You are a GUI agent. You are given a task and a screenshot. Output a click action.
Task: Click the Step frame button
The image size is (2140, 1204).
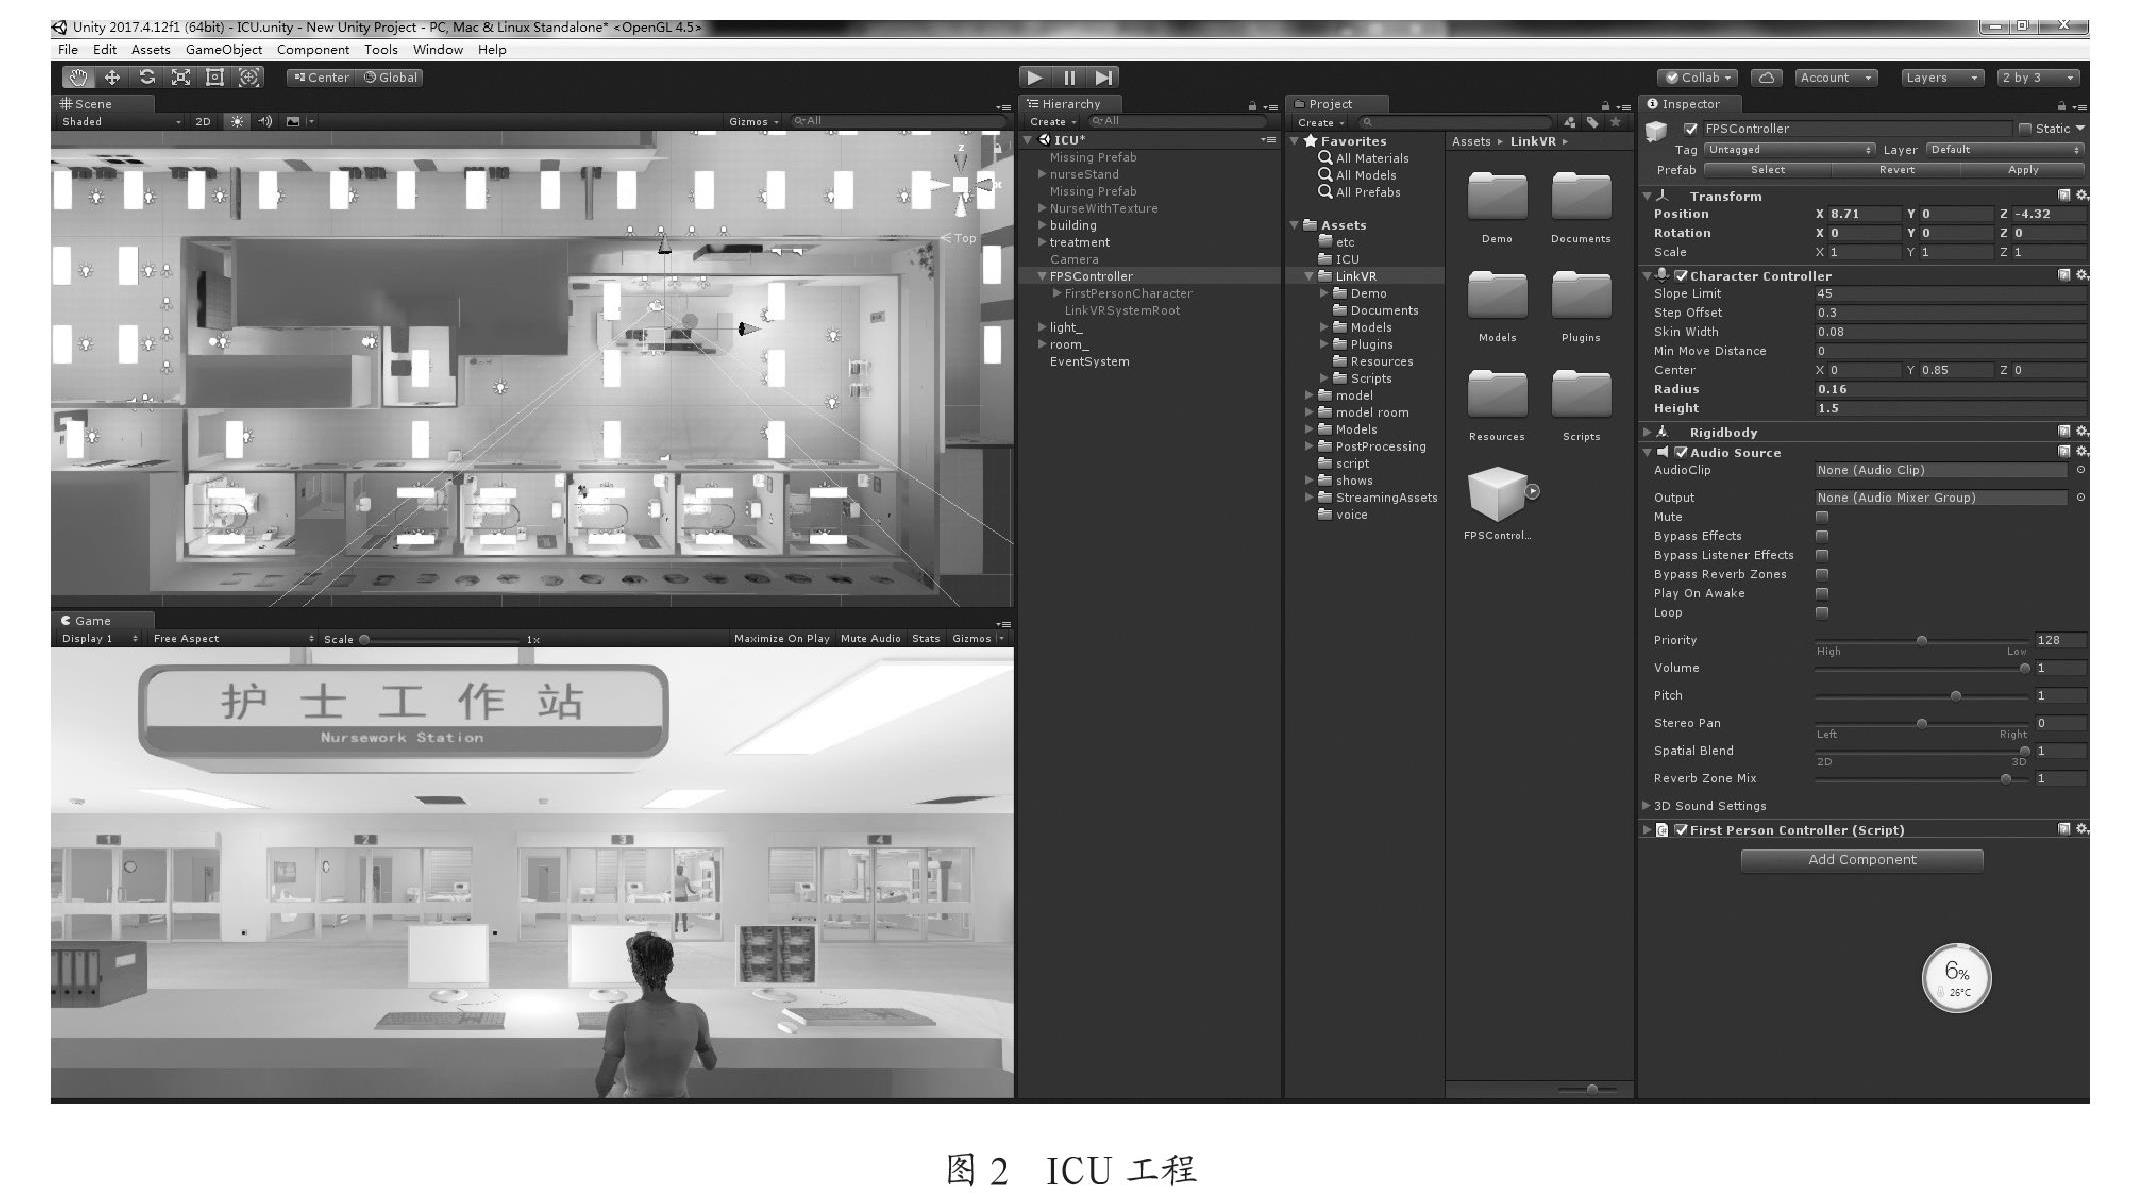point(1103,77)
